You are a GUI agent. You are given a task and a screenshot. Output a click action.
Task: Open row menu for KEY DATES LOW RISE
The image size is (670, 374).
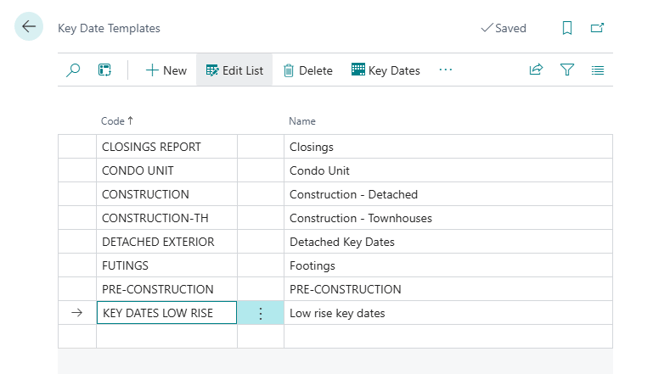(261, 313)
